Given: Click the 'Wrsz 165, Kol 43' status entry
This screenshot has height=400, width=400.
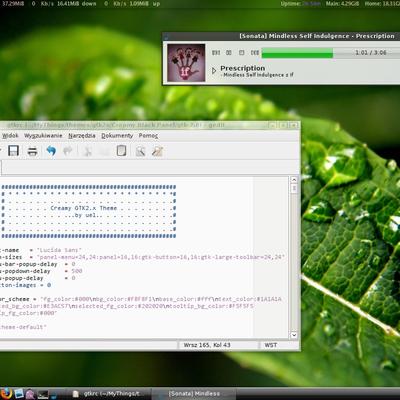Looking at the screenshot, I should [x=207, y=345].
